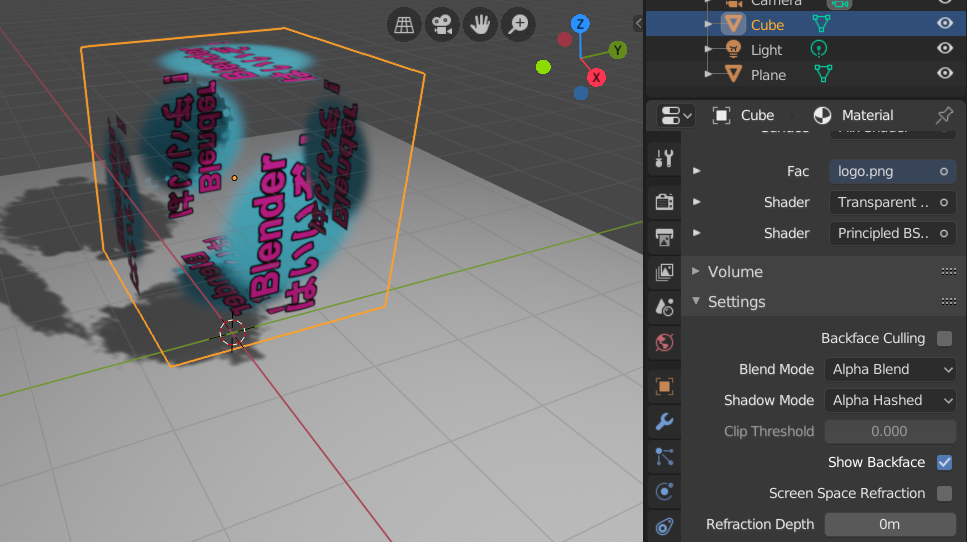Click the Material breadcrumb in properties header
Image resolution: width=967 pixels, height=542 pixels.
[x=853, y=115]
